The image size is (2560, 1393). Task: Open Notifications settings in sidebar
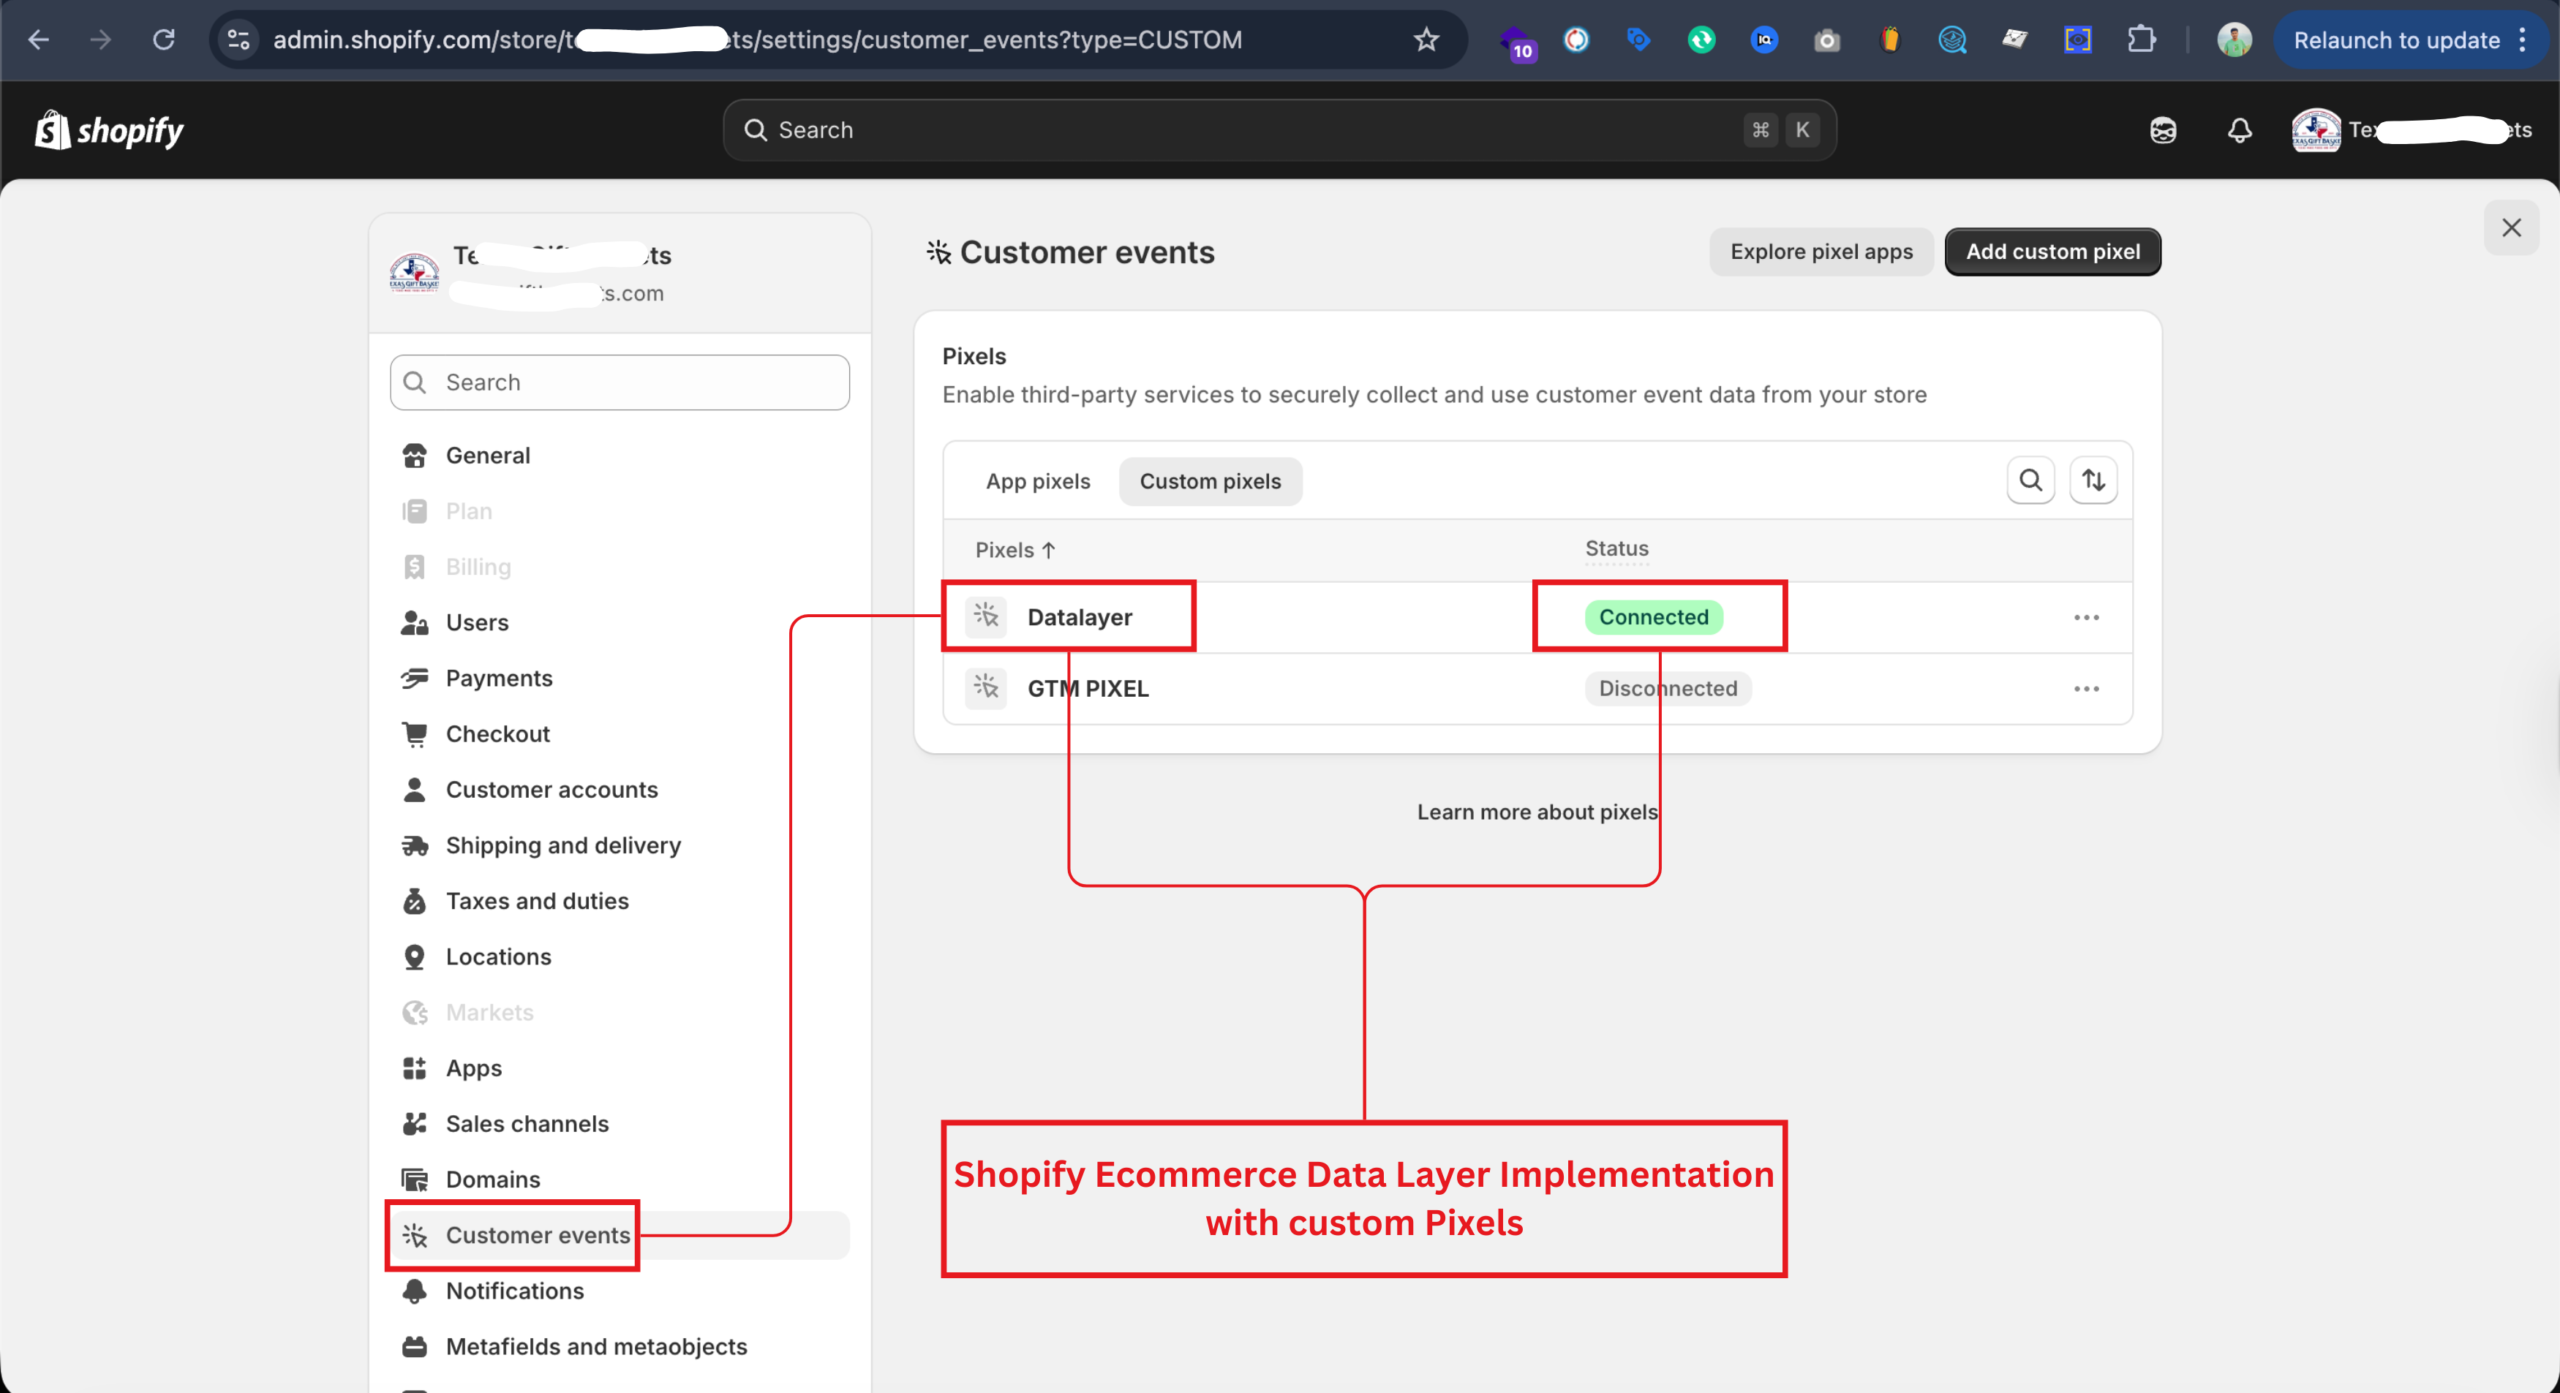pyautogui.click(x=514, y=1291)
